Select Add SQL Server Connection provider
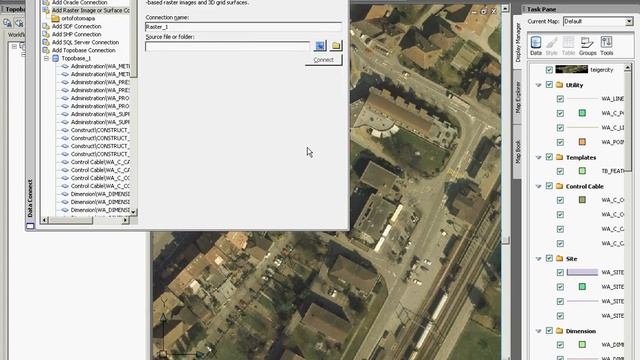The height and width of the screenshot is (360, 640). tap(85, 42)
